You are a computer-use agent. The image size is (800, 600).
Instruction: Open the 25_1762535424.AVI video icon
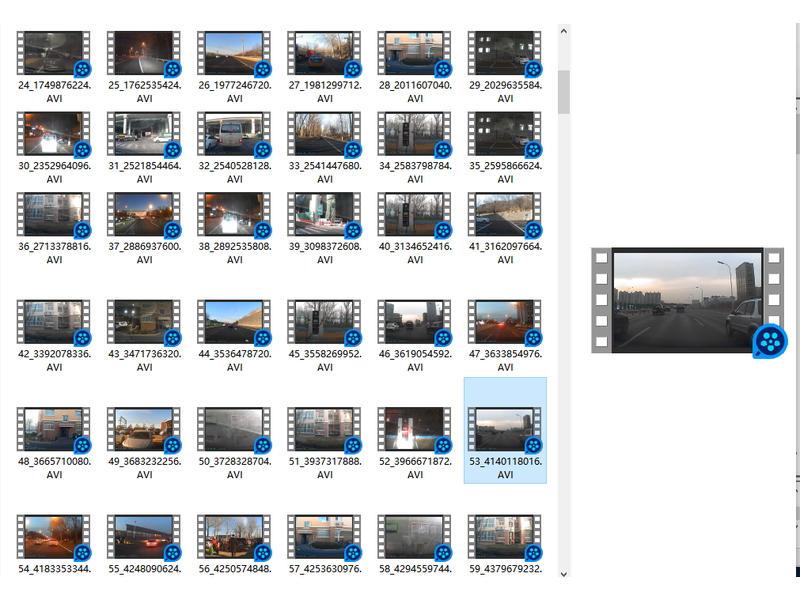coord(144,53)
